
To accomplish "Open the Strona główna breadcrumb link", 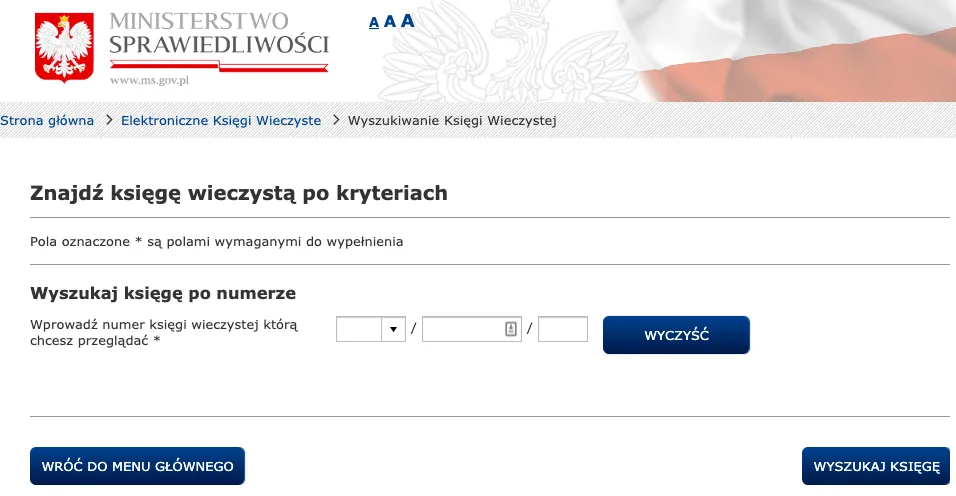I will click(x=47, y=121).
